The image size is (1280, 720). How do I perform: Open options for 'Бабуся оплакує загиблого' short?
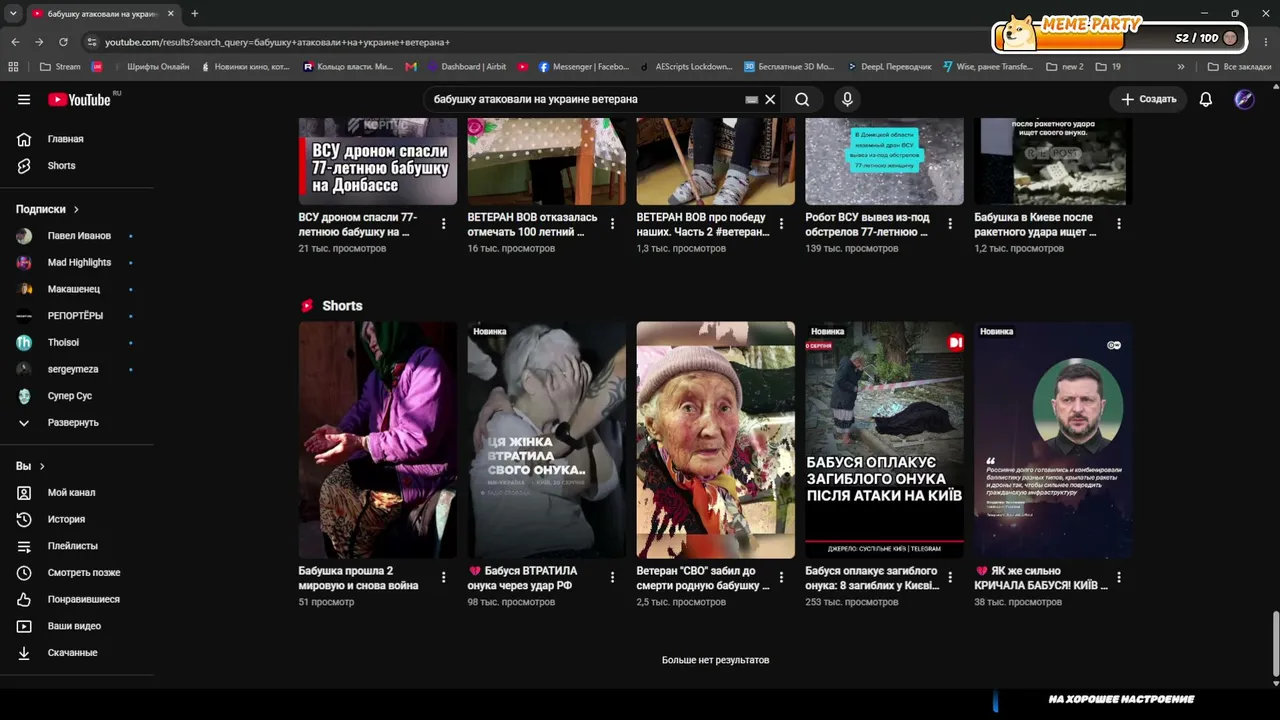[951, 578]
